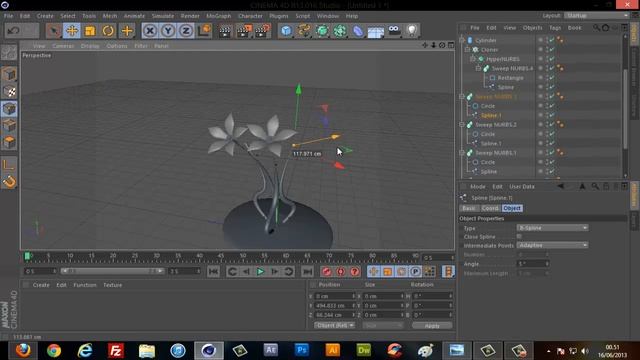Click the Position Y field
This screenshot has width=640, height=360.
[335, 305]
